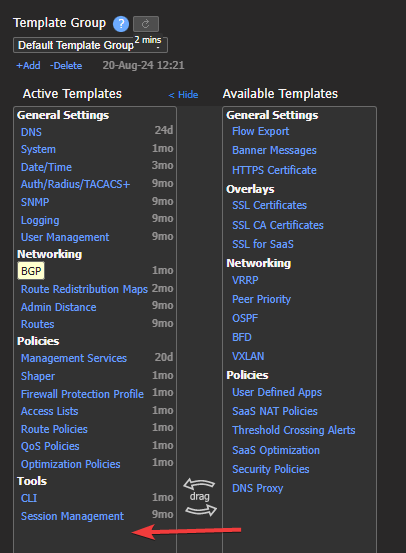
Task: Open the System template
Action: coord(38,149)
